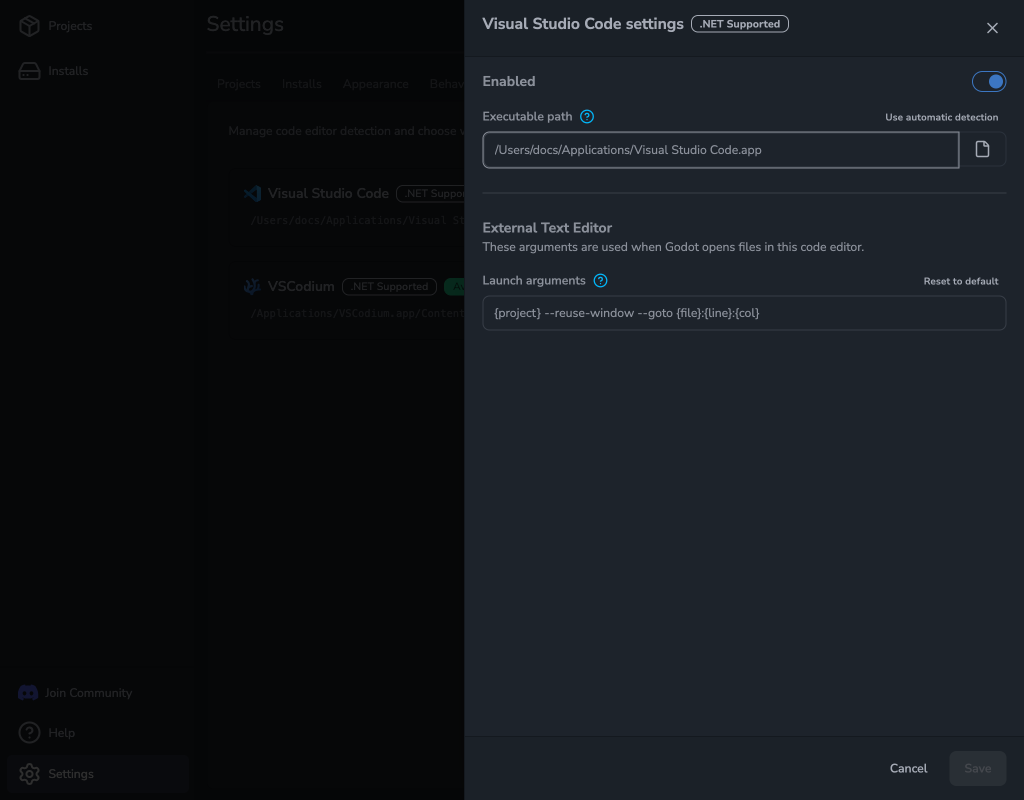Click VSCodium .NET Supported badge
This screenshot has height=800, width=1024.
[x=389, y=287]
